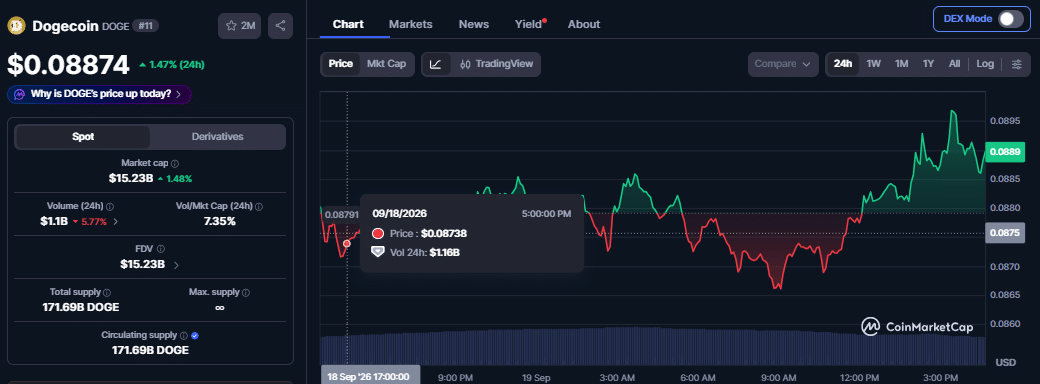
Task: Click the Dogecoin logo icon
Action: point(16,26)
